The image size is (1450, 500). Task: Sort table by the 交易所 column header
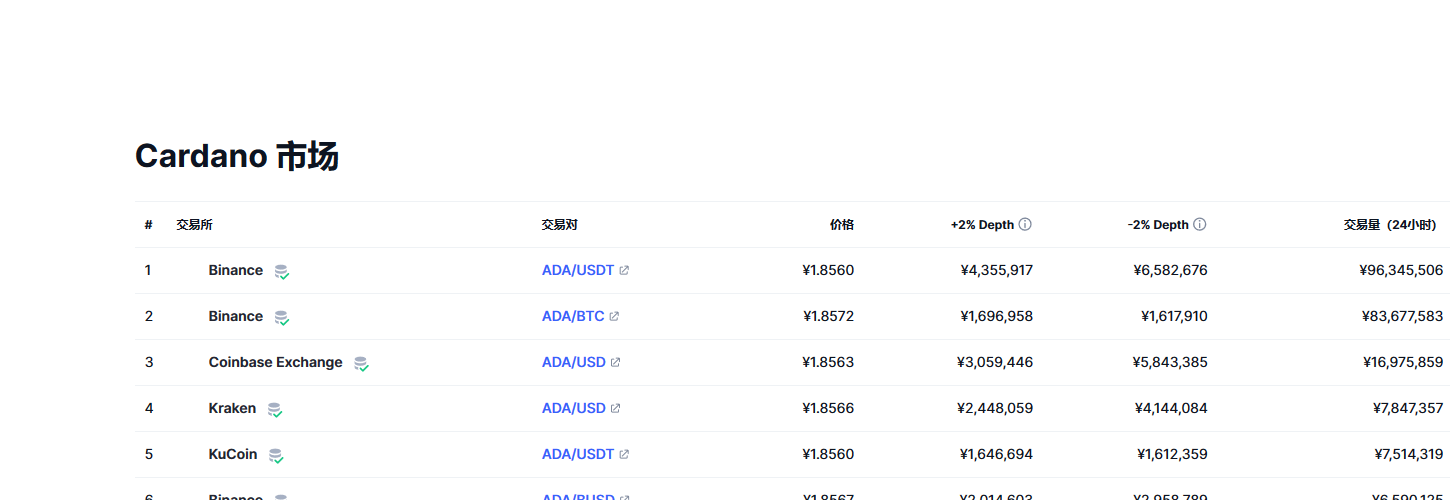coord(194,225)
